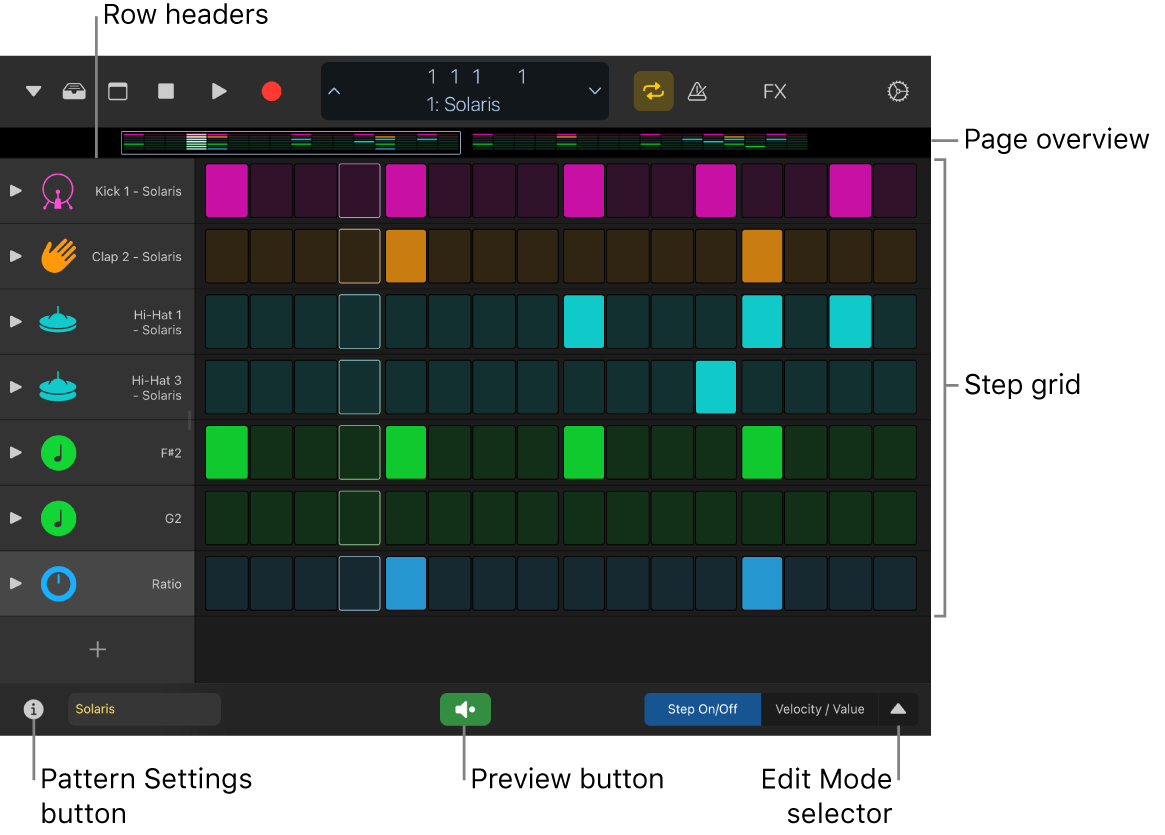The width and height of the screenshot is (1165, 835).
Task: Toggle the cycle loop button
Action: coord(653,91)
